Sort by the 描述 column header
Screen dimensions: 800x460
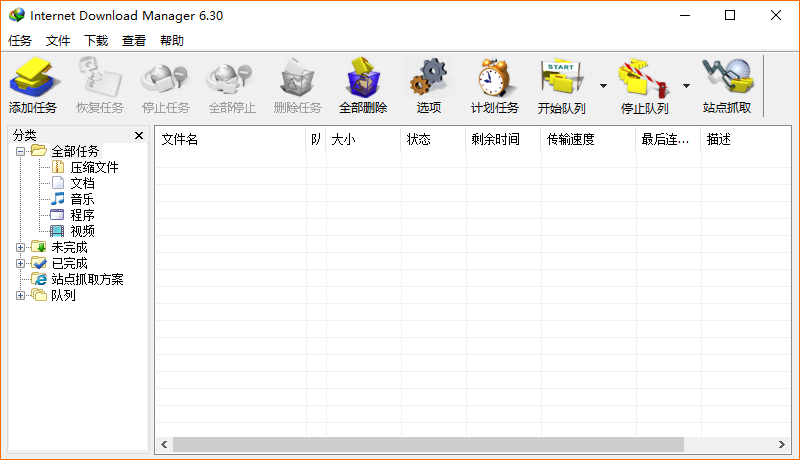[x=745, y=139]
